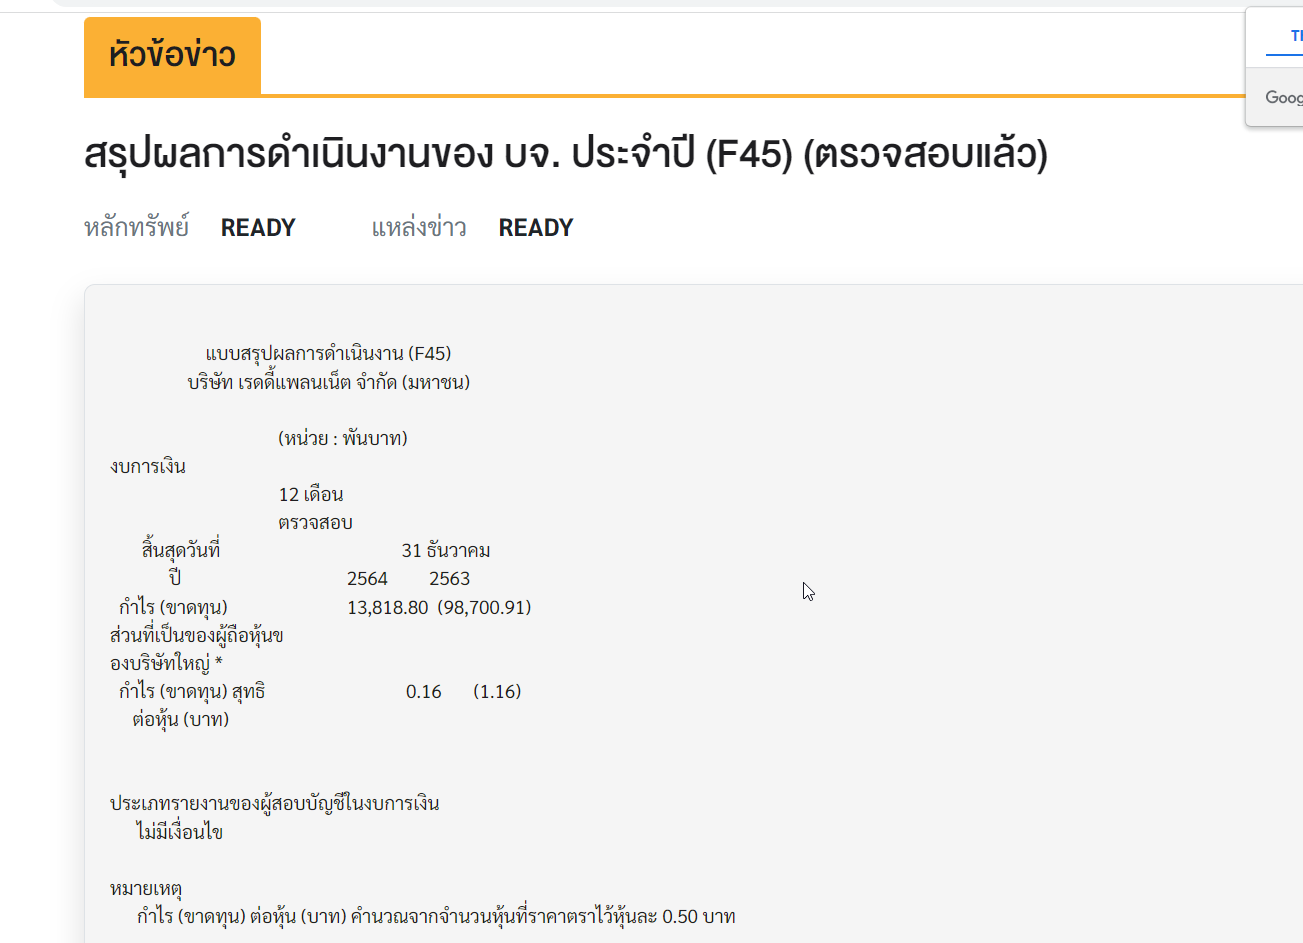Click the per-share value 0.16
Viewport: 1303px width, 943px height.
click(x=424, y=691)
